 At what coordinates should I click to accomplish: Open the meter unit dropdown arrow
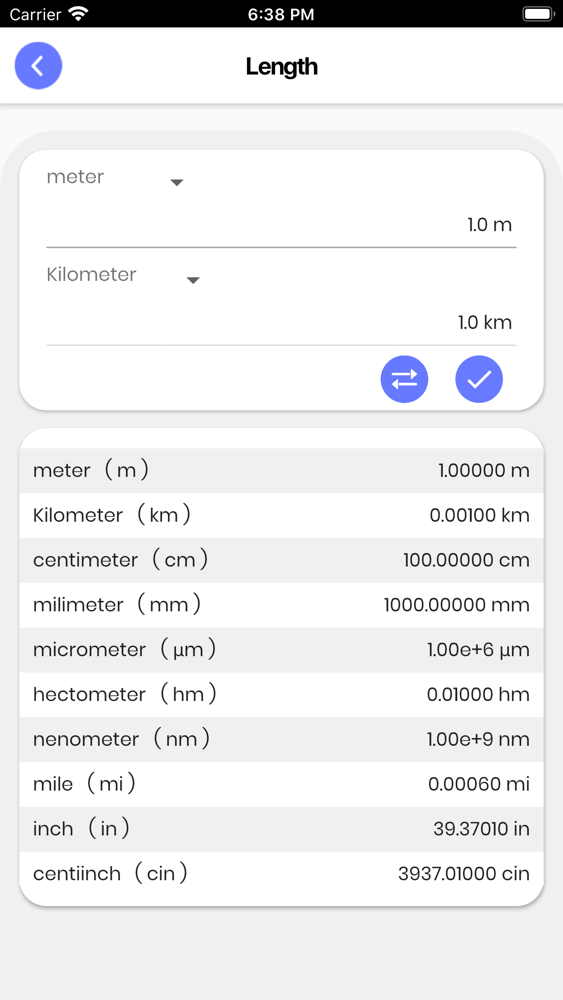point(177,183)
